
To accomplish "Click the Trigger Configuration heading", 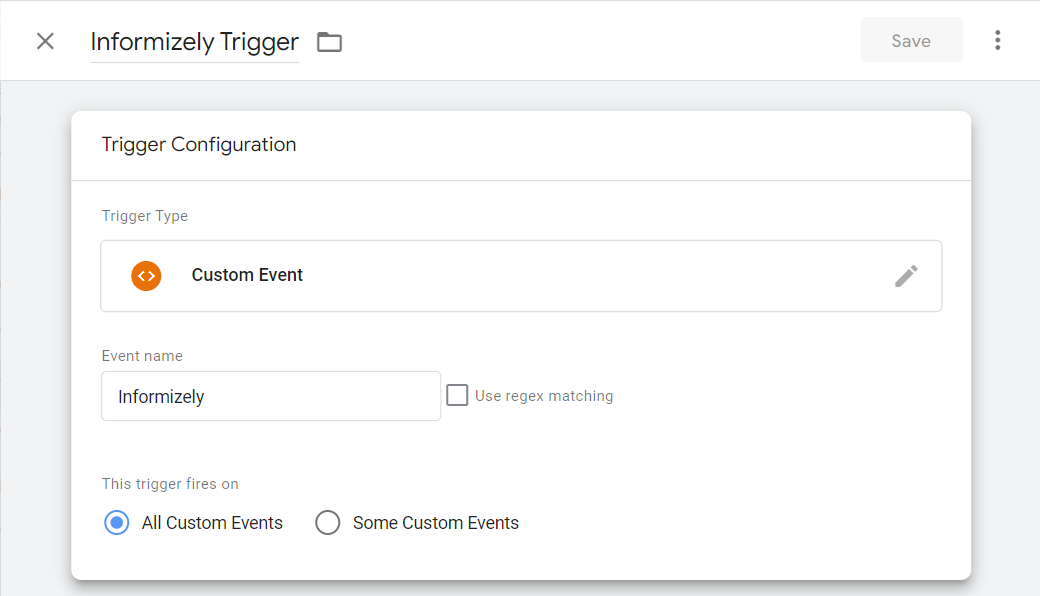I will pyautogui.click(x=199, y=145).
